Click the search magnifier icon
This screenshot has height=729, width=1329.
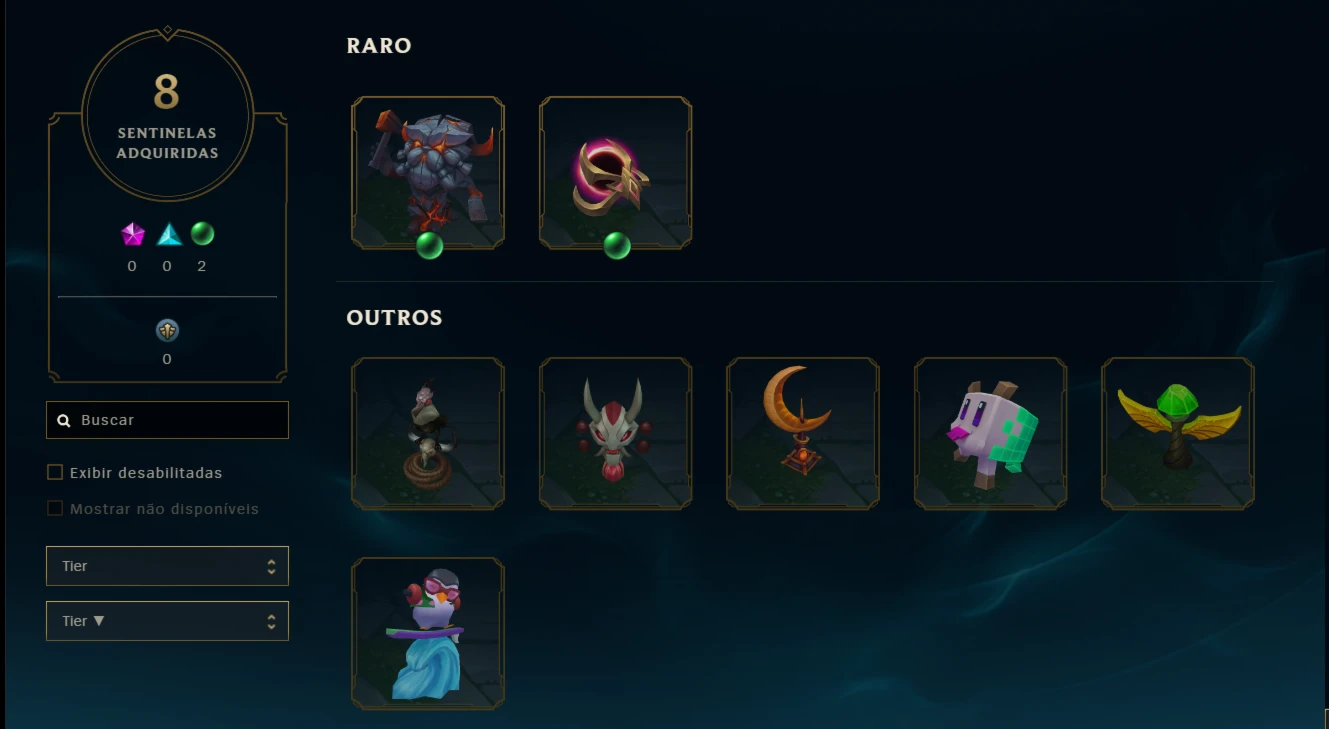[64, 421]
